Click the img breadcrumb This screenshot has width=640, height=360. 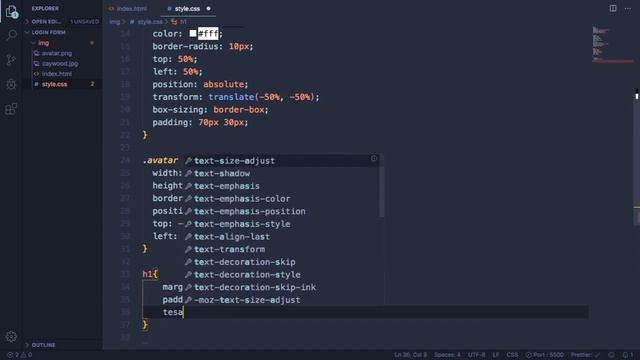[x=115, y=22]
